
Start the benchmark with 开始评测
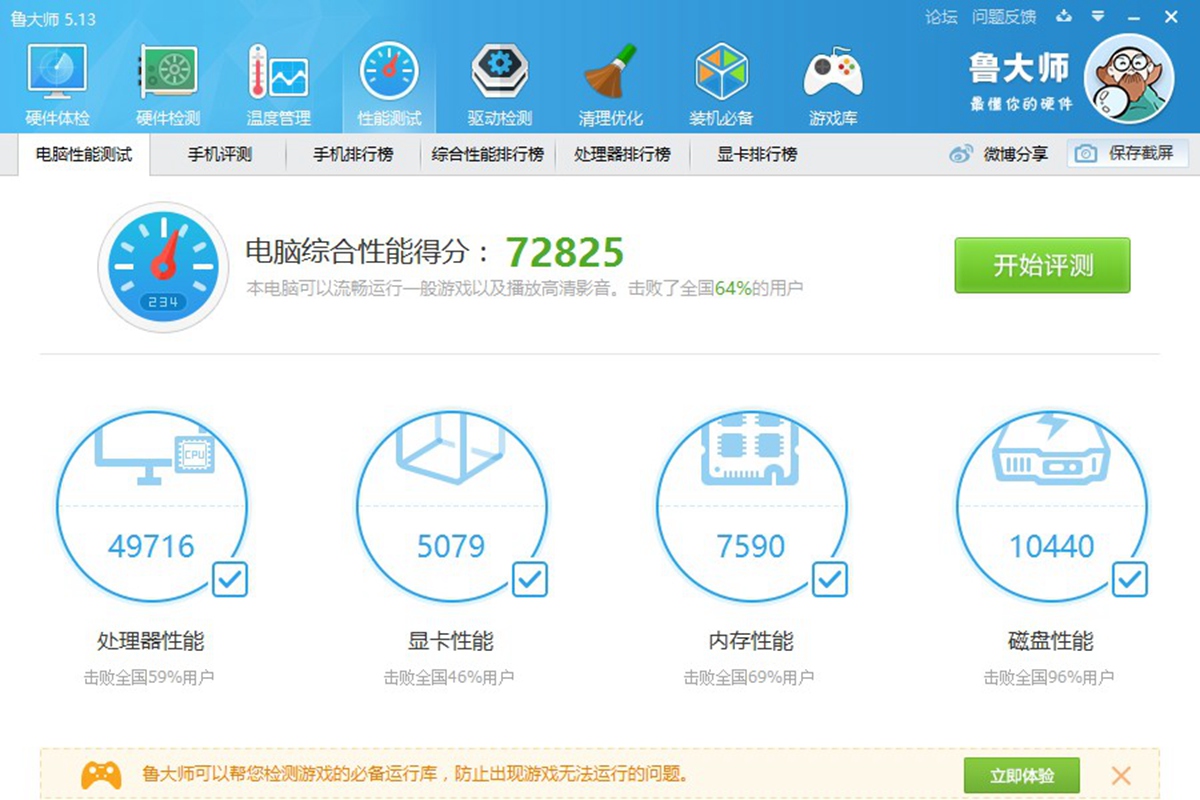[x=1042, y=266]
